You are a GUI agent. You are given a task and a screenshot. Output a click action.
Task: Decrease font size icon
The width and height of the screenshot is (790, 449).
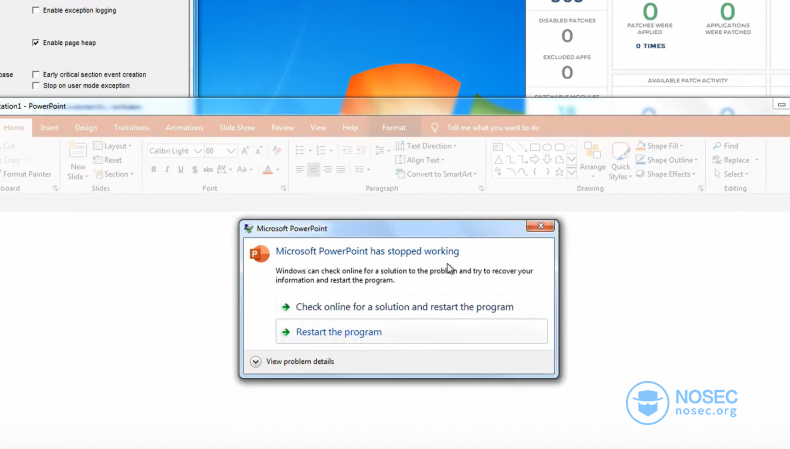click(x=258, y=151)
